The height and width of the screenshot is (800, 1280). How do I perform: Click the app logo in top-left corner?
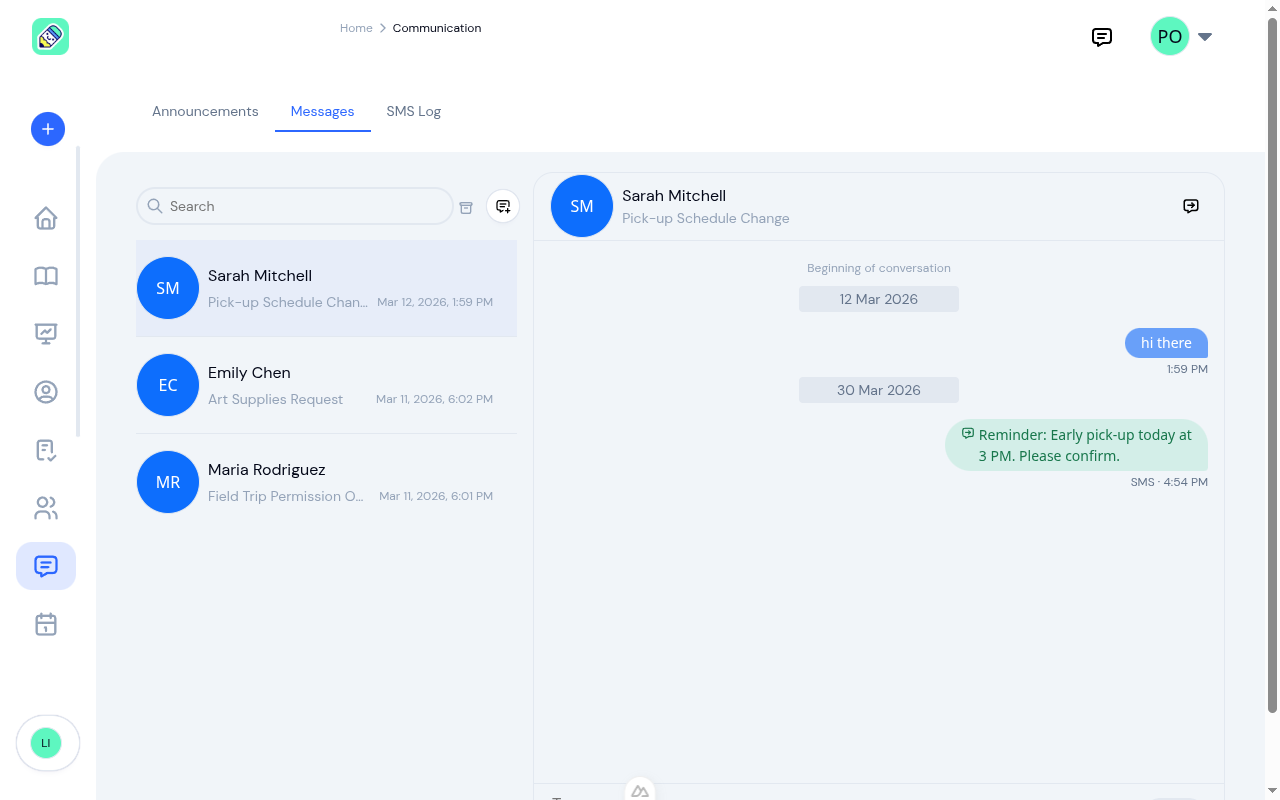50,37
